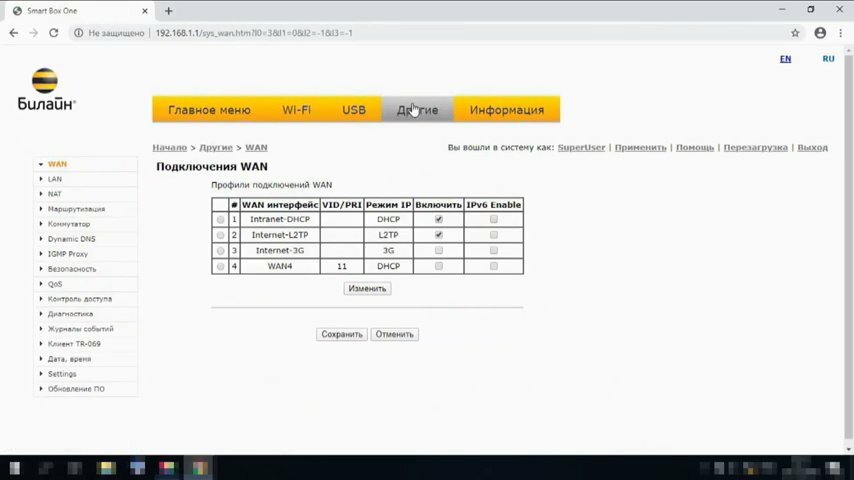Log out via Выход link

click(813, 148)
